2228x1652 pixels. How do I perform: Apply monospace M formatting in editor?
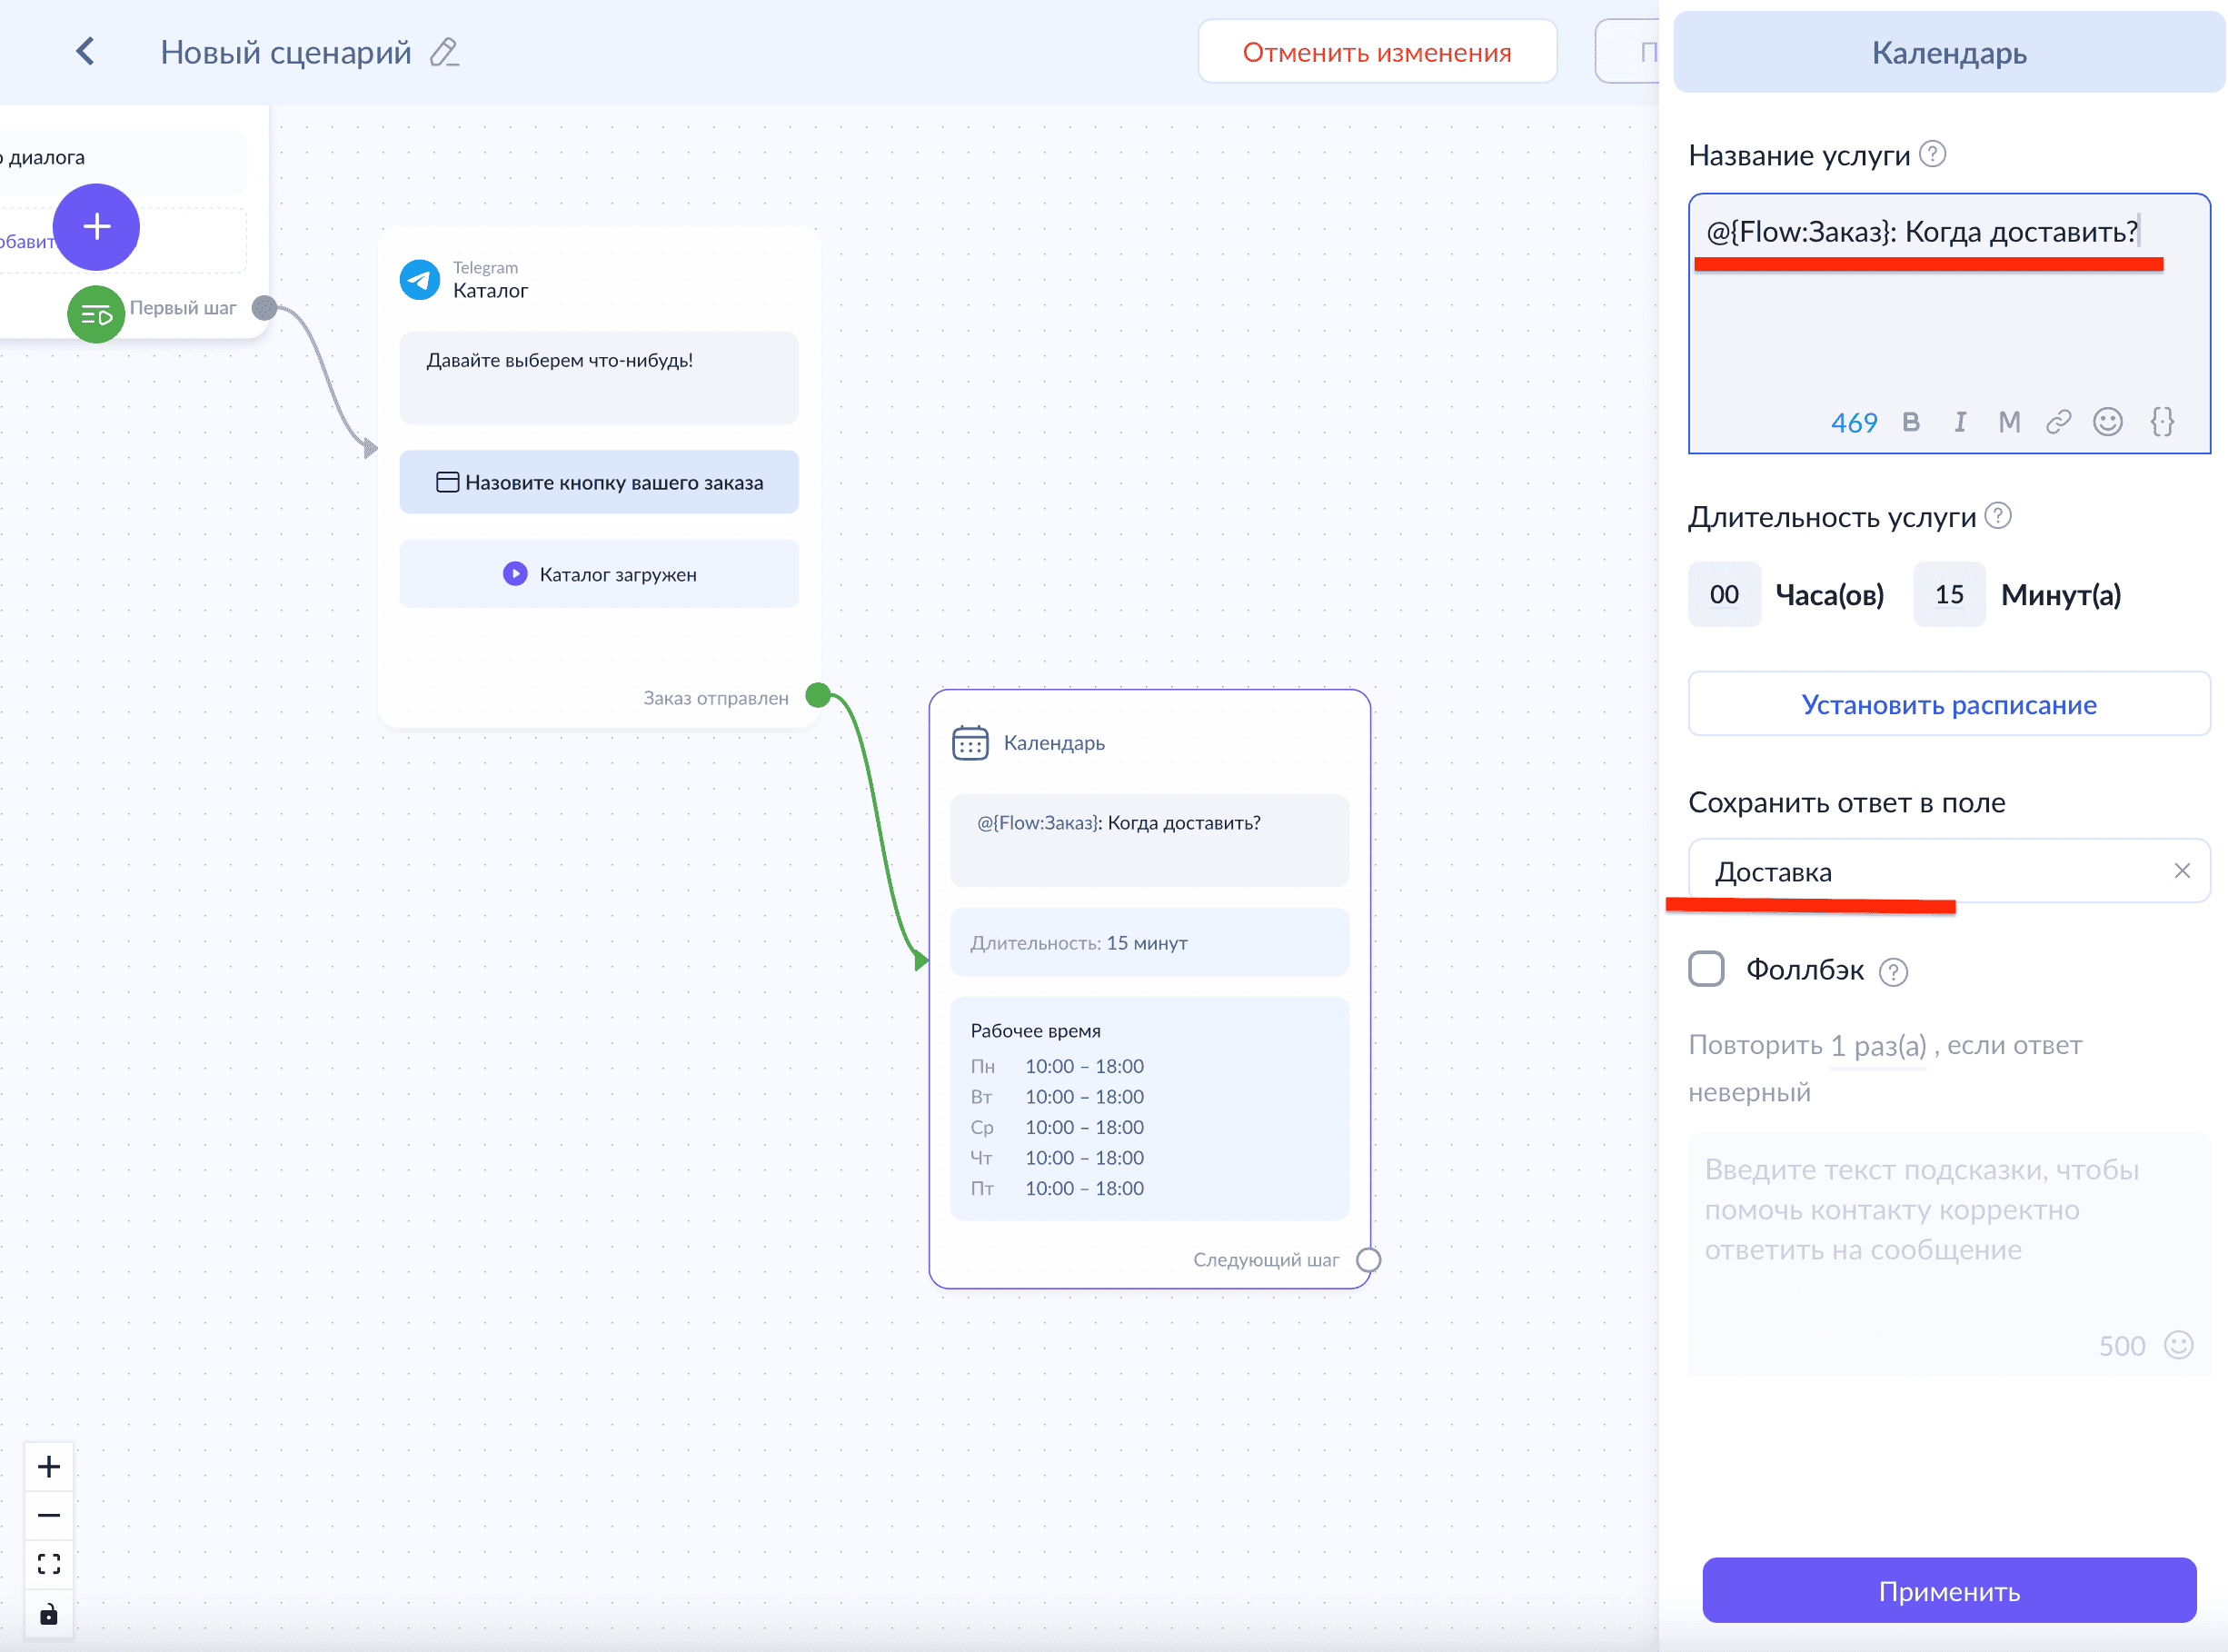pos(2009,422)
